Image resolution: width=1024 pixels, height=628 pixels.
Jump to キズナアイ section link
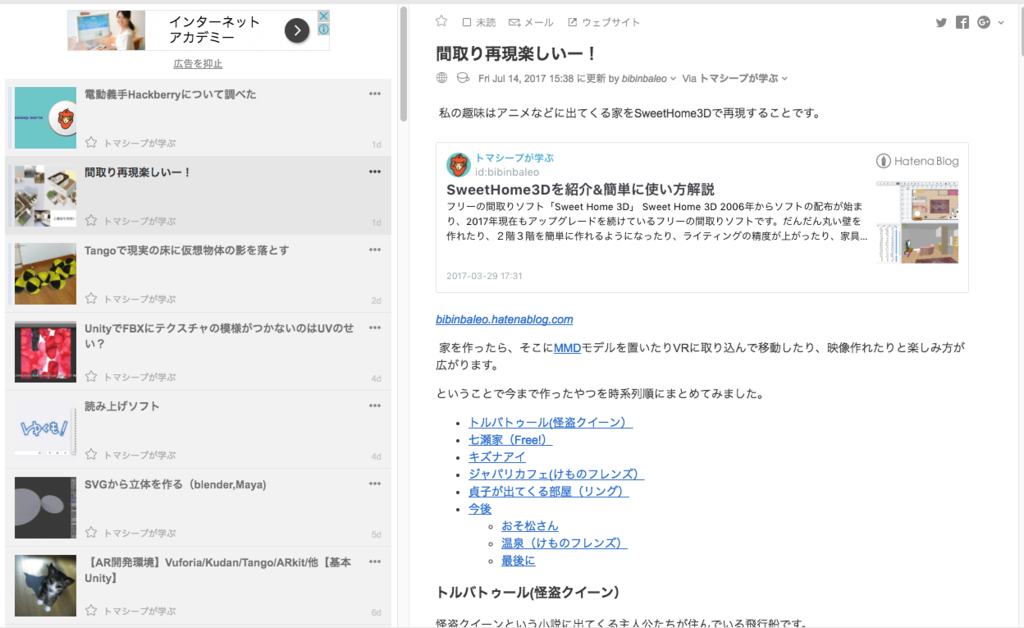(496, 457)
